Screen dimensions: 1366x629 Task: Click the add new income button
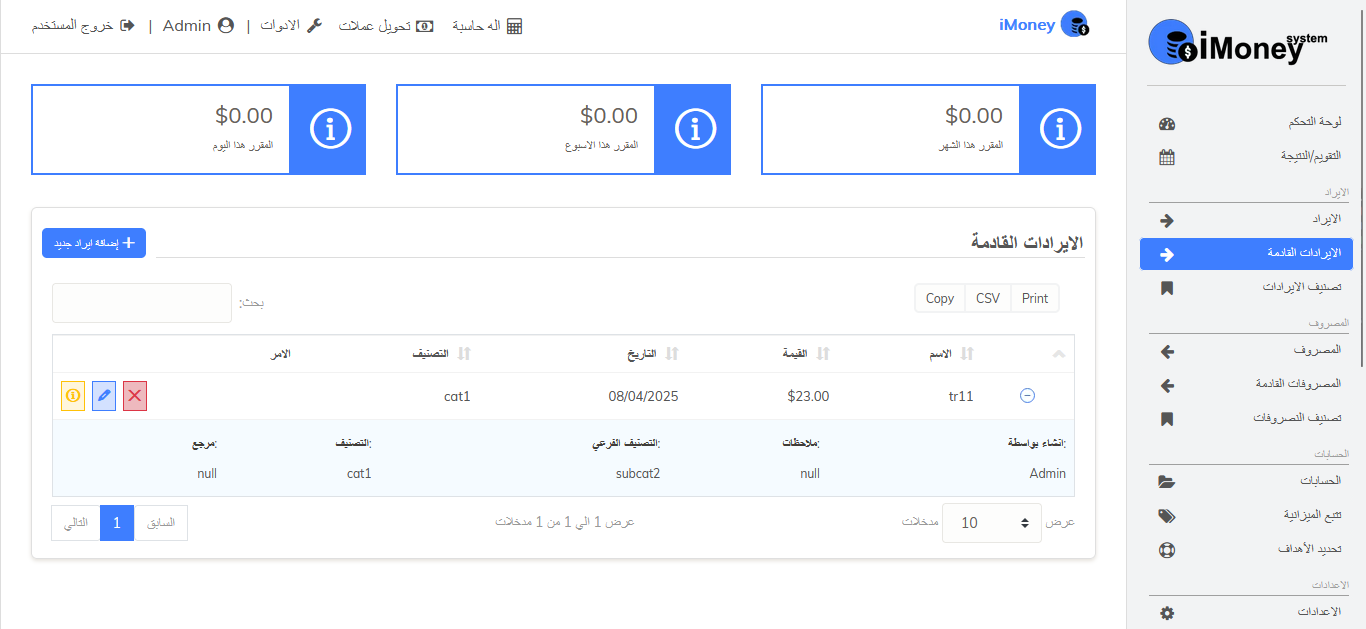coord(94,243)
